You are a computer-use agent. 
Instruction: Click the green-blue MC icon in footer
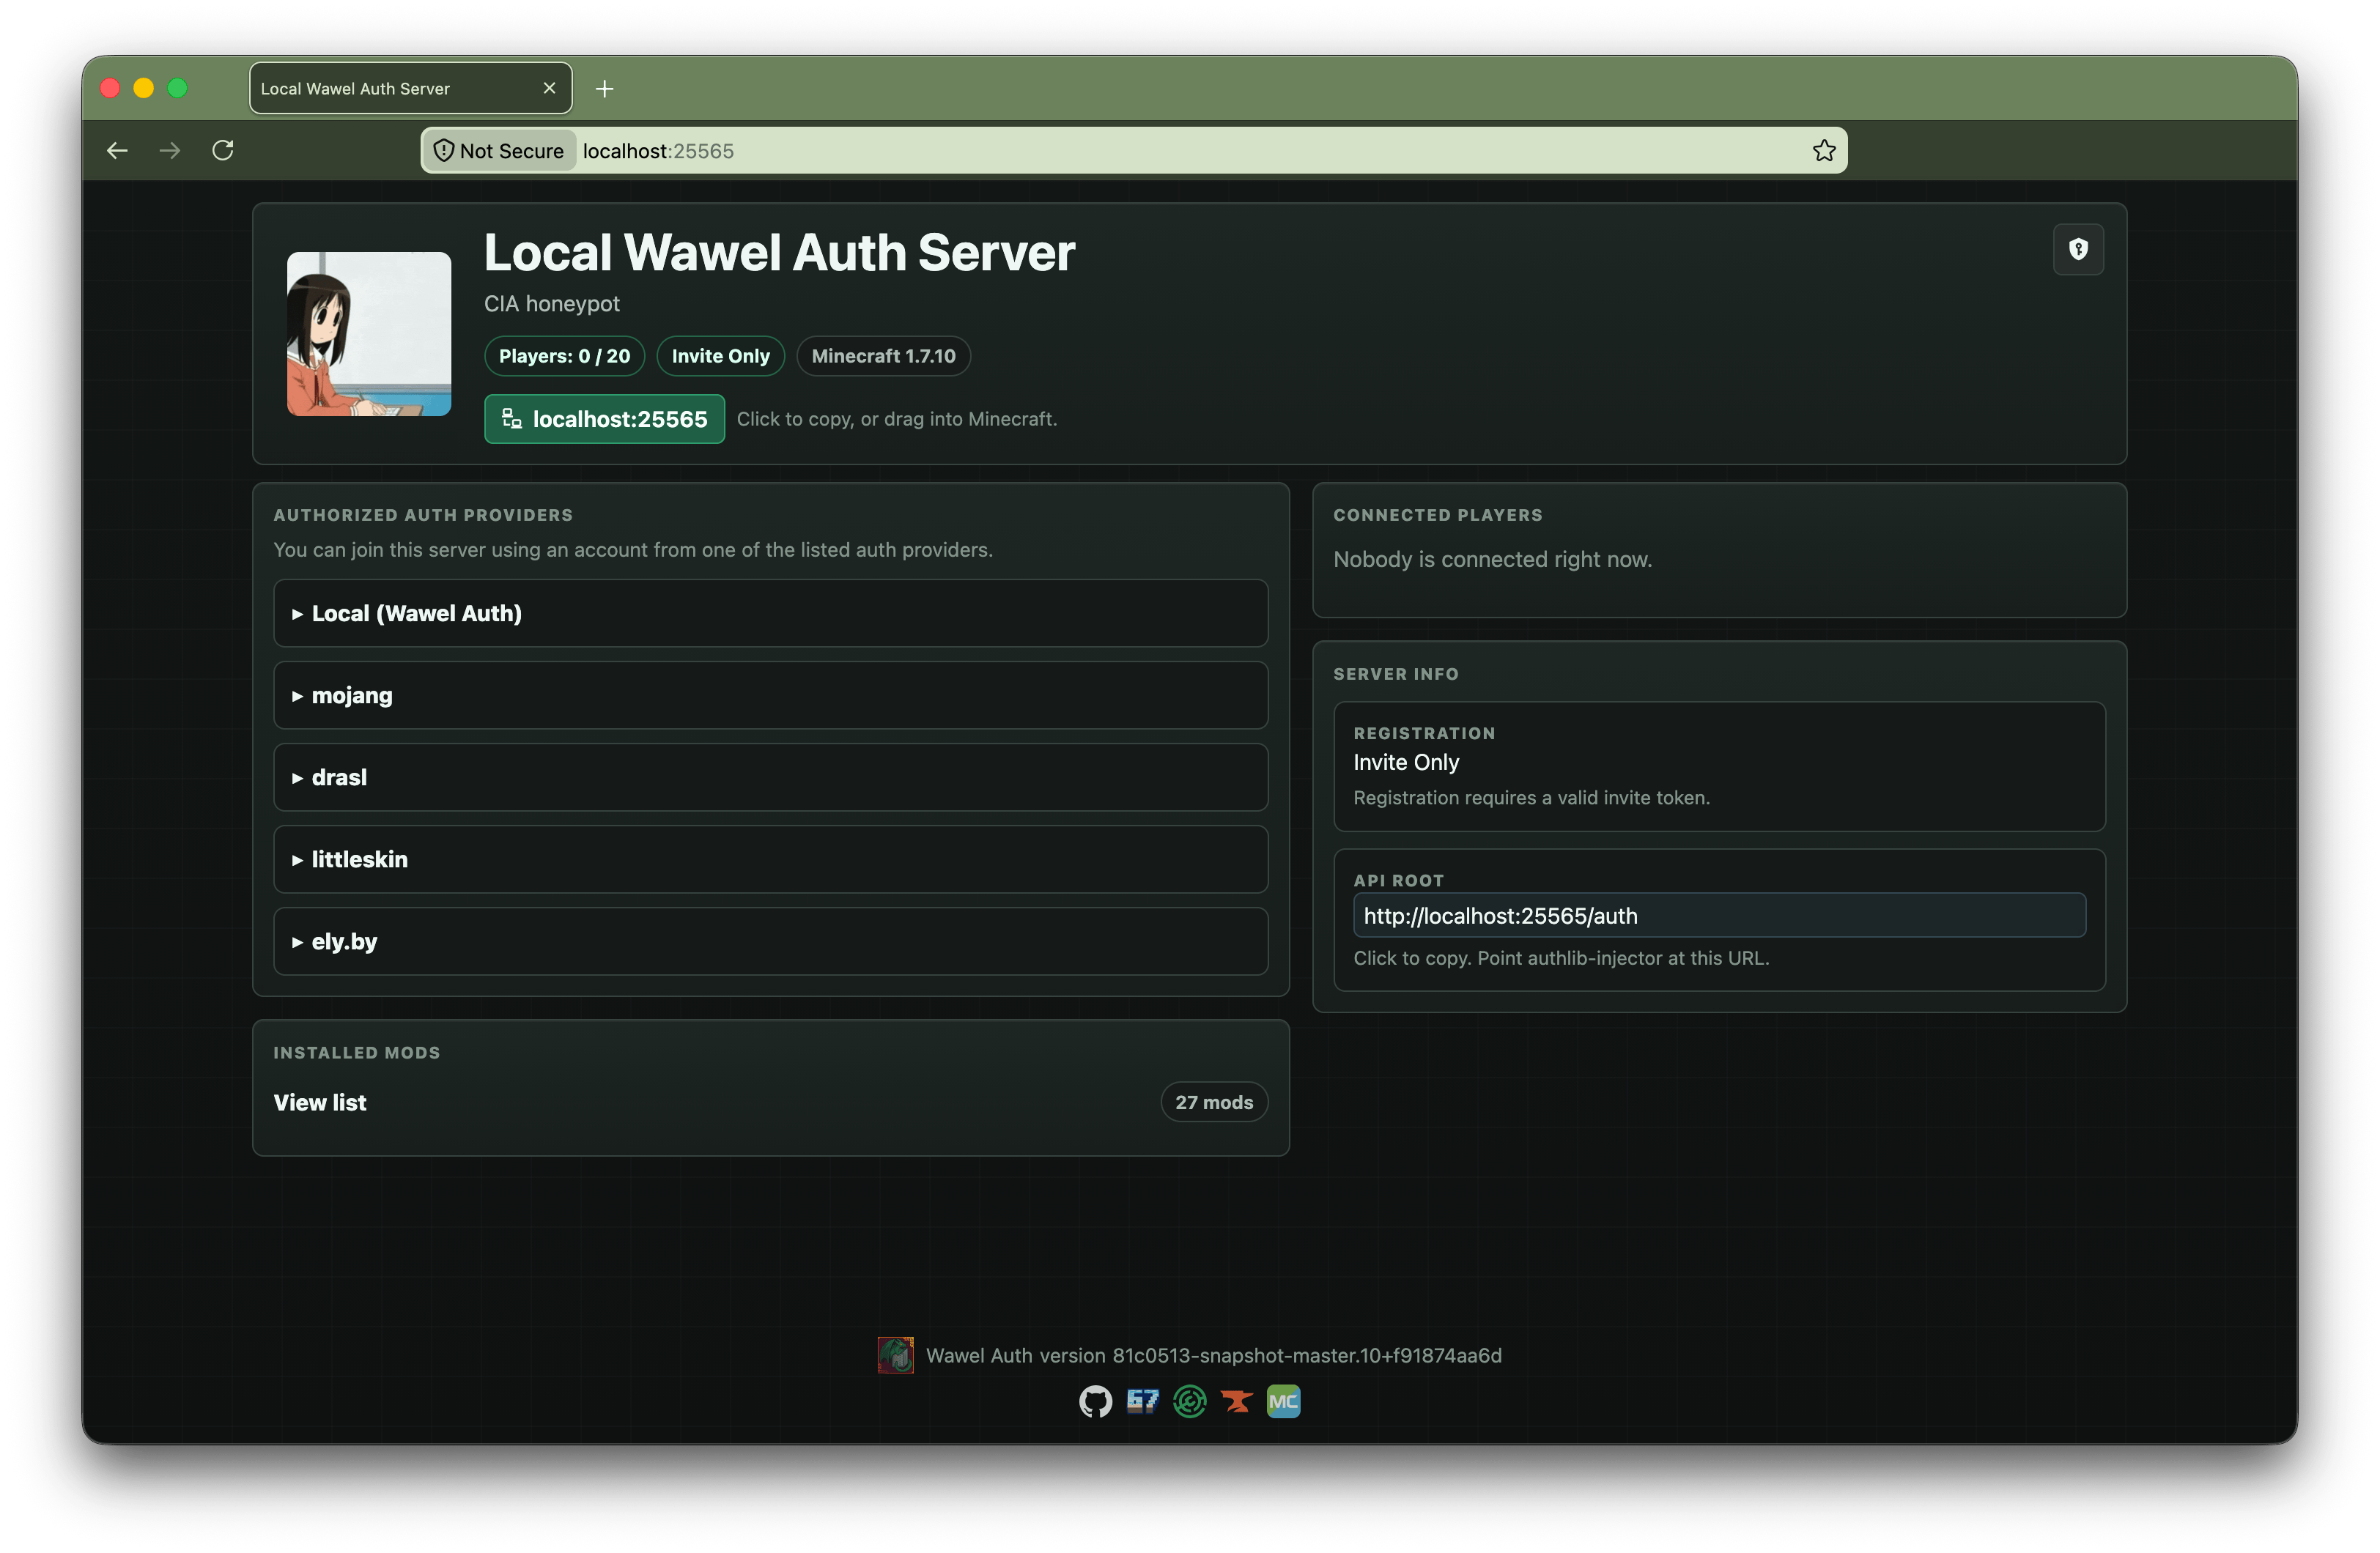[1283, 1401]
